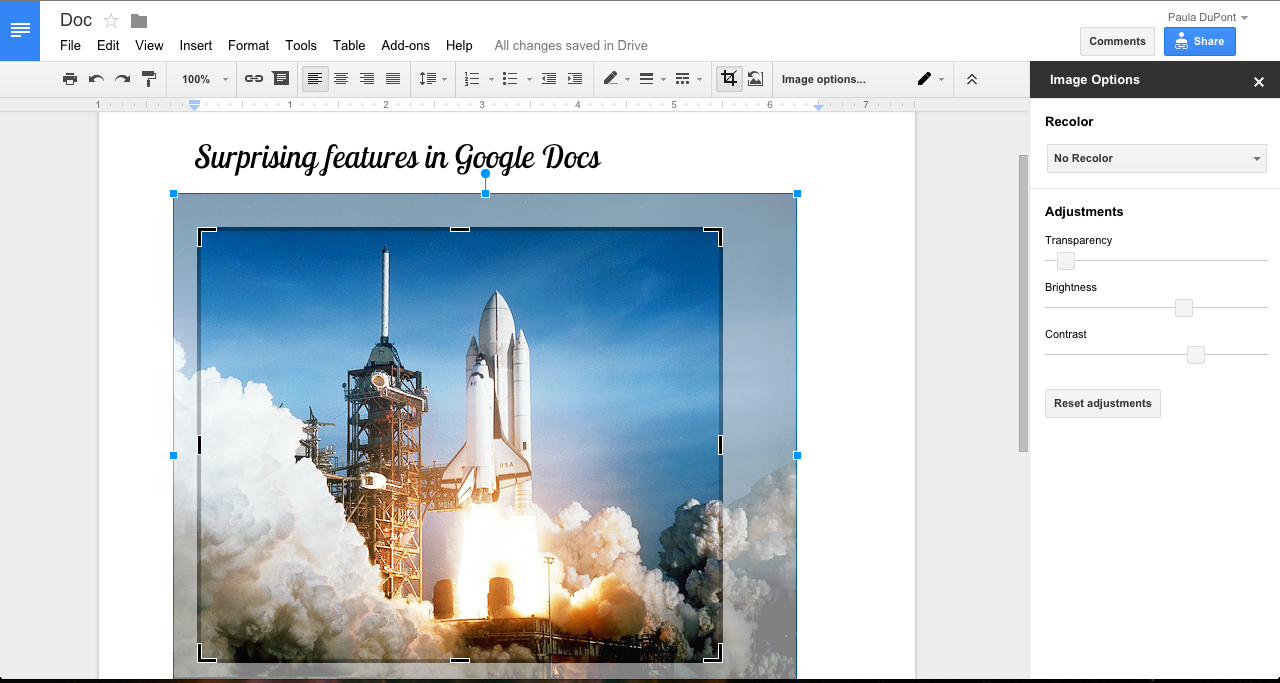The width and height of the screenshot is (1280, 683).
Task: Click the Brightness slider handle
Action: 1184,308
